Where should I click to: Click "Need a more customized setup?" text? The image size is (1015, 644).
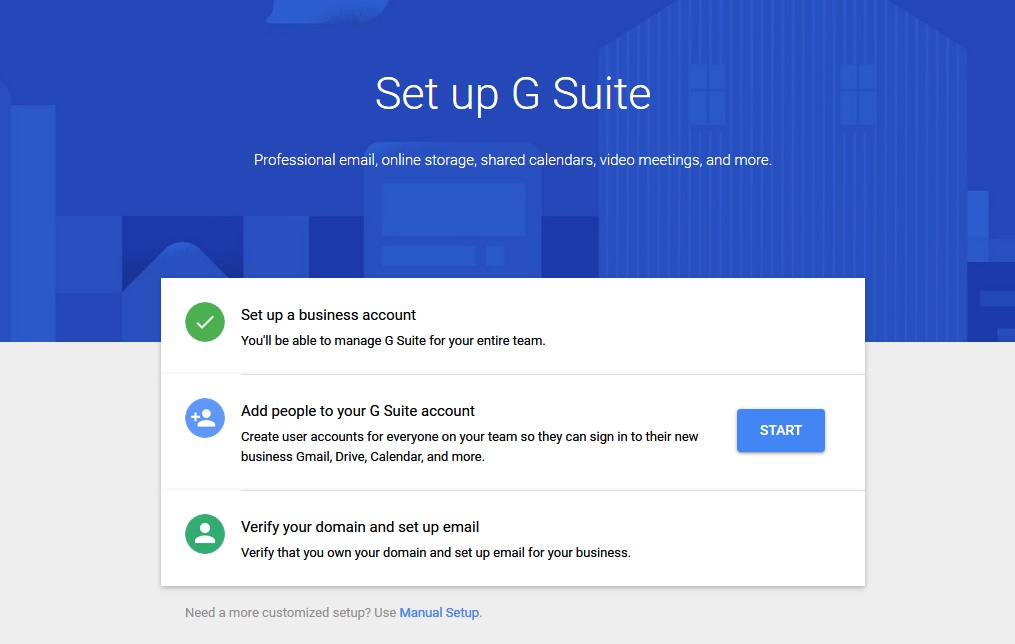[x=278, y=612]
